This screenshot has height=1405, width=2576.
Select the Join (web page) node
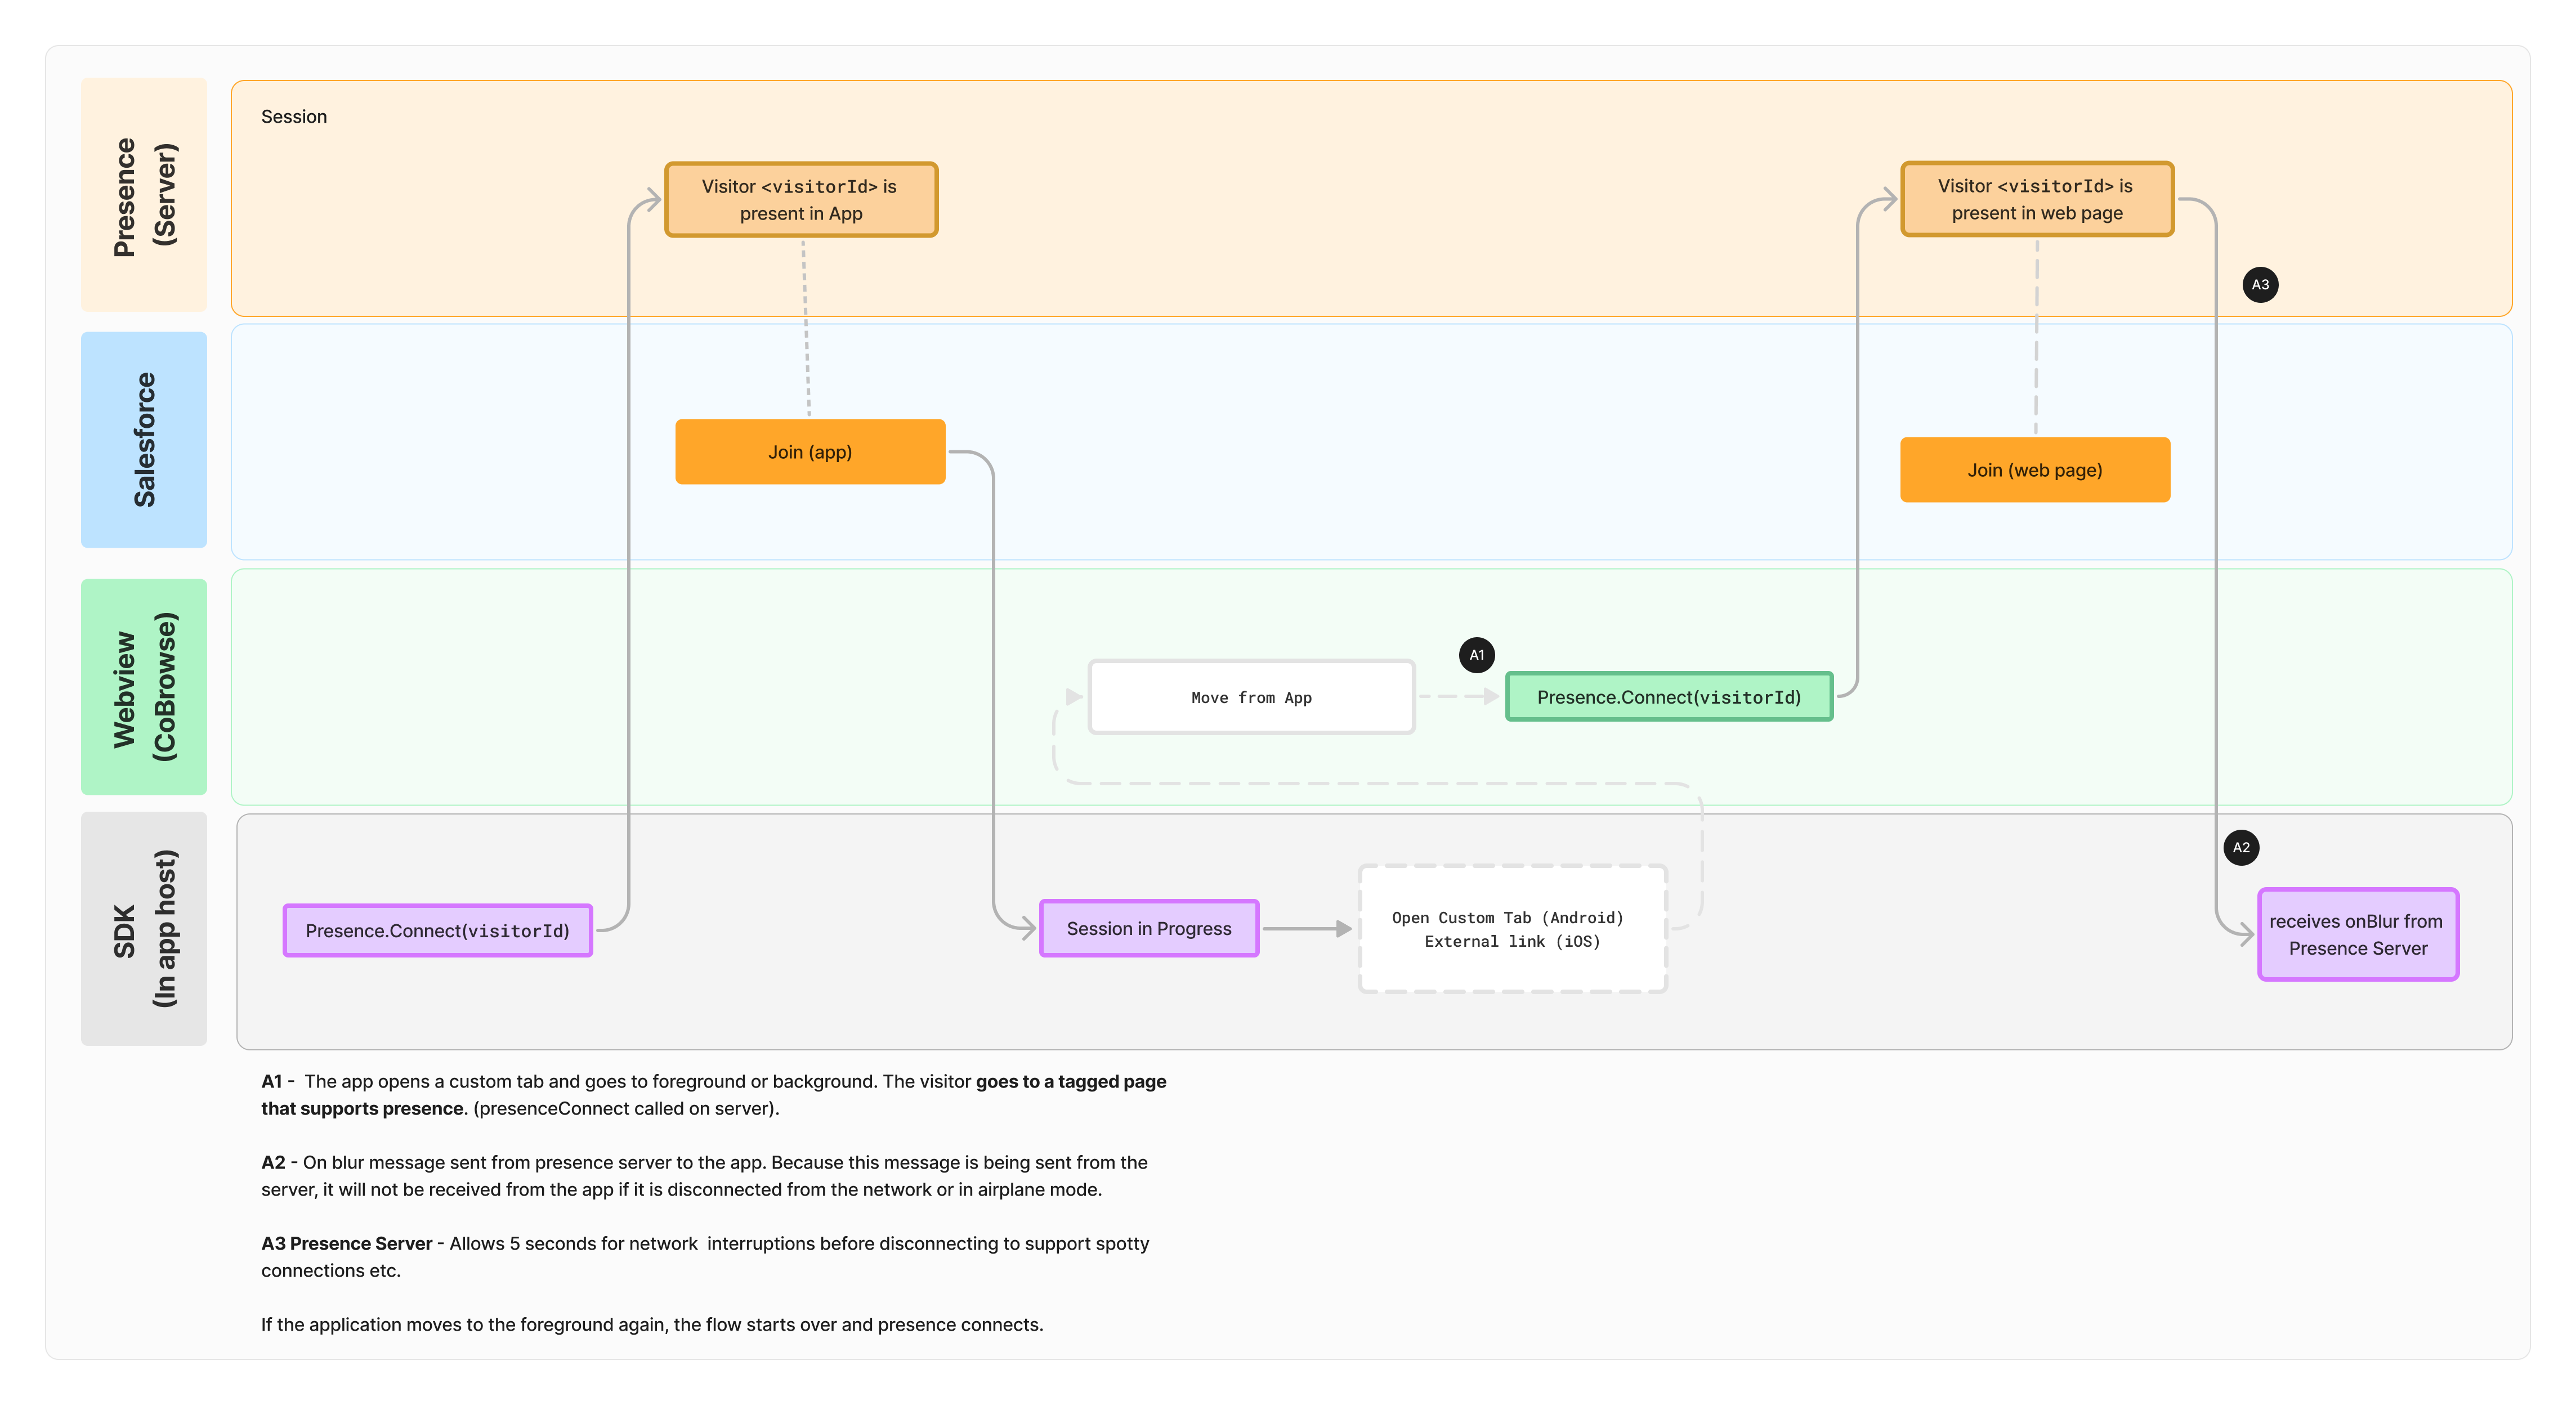[2035, 469]
